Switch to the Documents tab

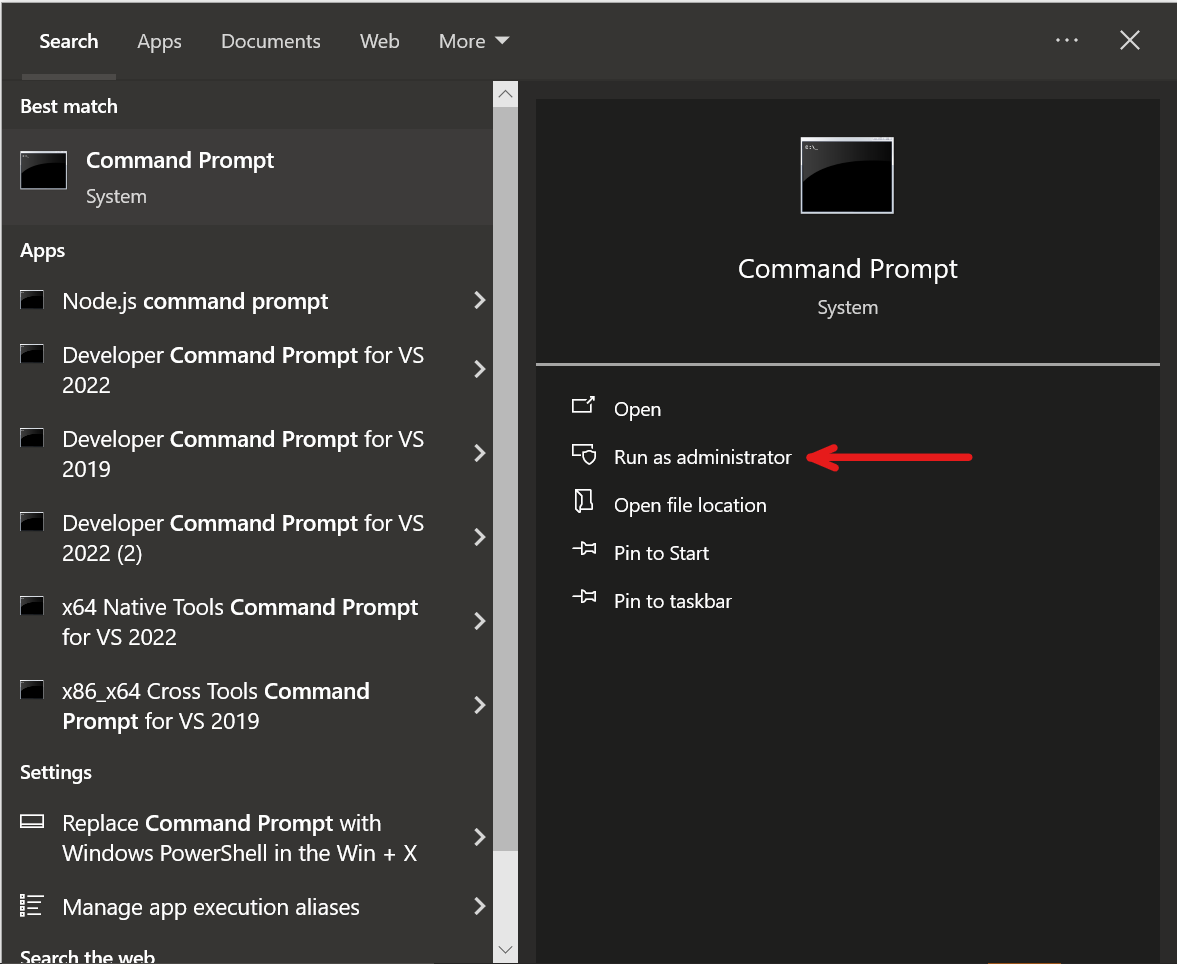point(270,41)
